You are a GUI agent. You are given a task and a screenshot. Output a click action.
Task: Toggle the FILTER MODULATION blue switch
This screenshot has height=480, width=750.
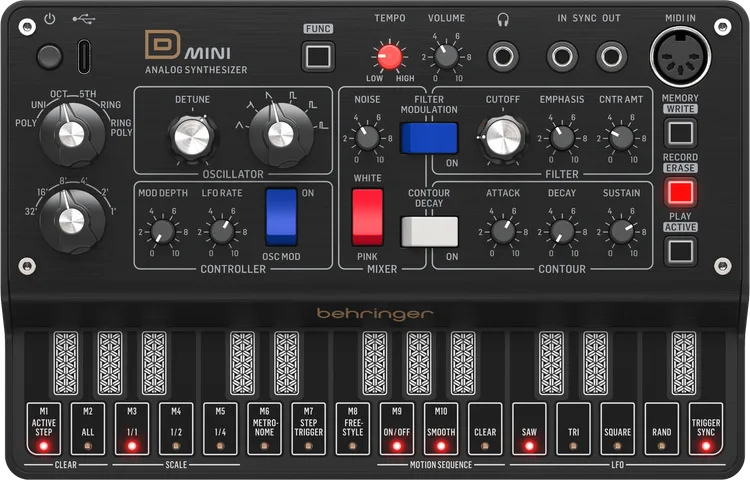pos(429,138)
